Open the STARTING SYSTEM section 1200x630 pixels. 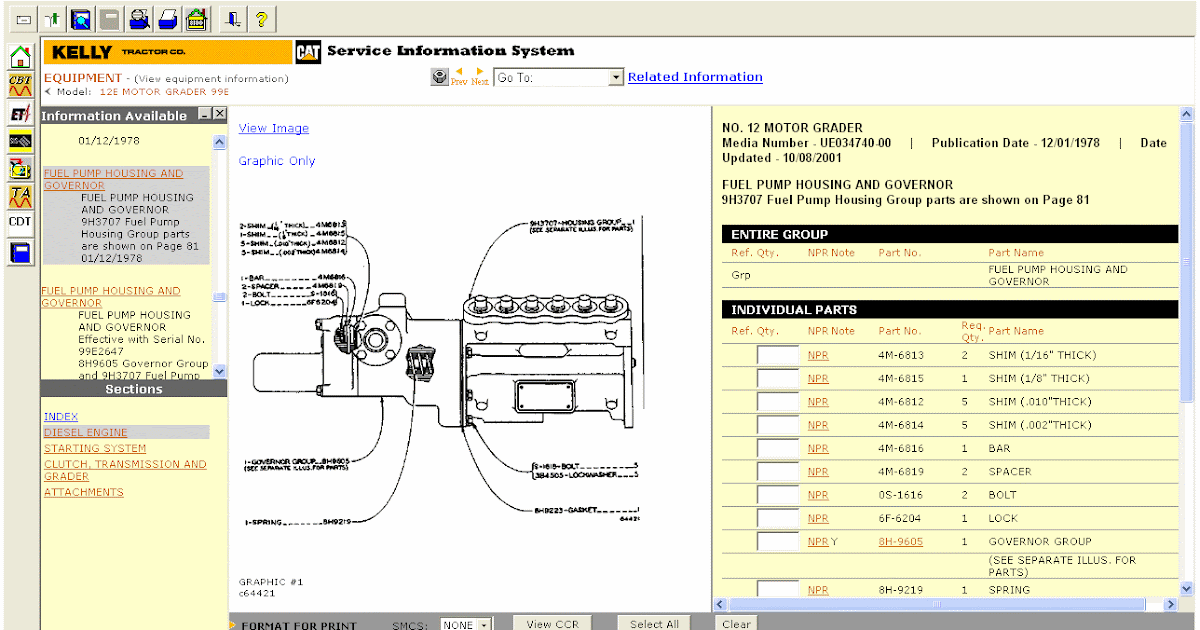pyautogui.click(x=95, y=449)
